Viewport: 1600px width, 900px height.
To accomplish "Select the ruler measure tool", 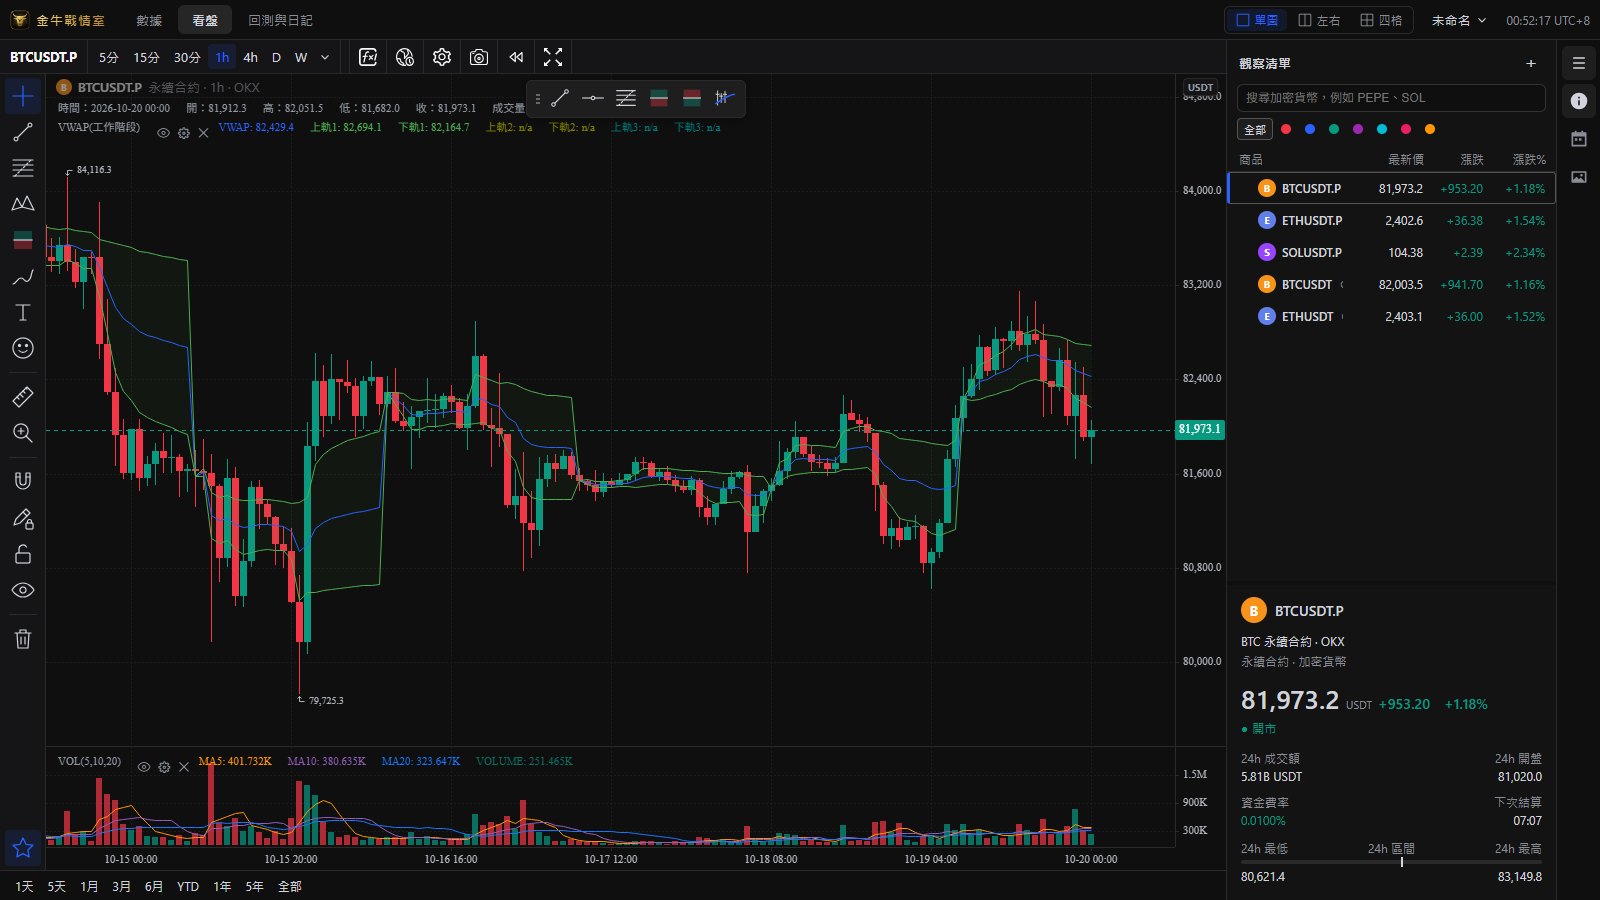I will click(23, 397).
